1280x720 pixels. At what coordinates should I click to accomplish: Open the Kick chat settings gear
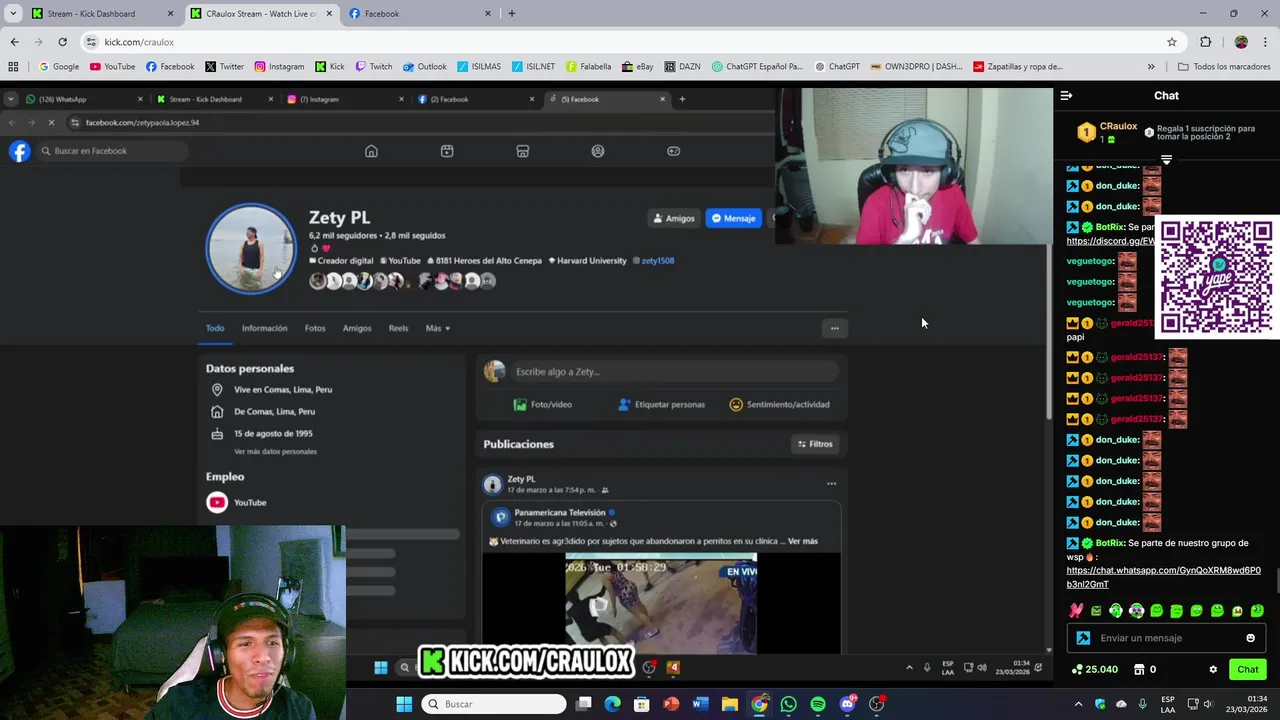point(1213,670)
